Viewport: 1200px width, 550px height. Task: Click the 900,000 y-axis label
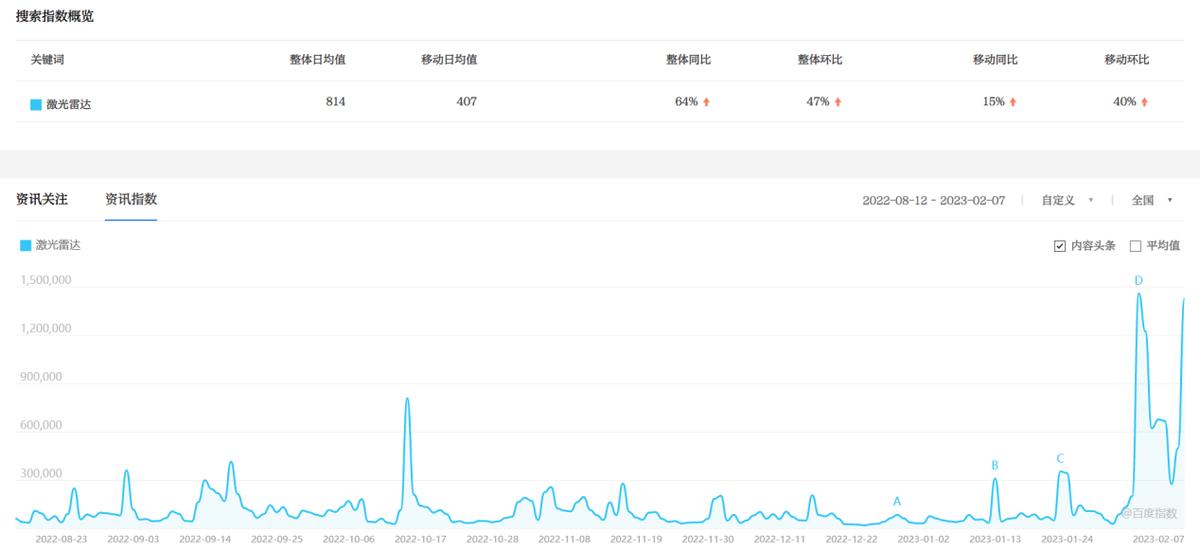click(41, 377)
